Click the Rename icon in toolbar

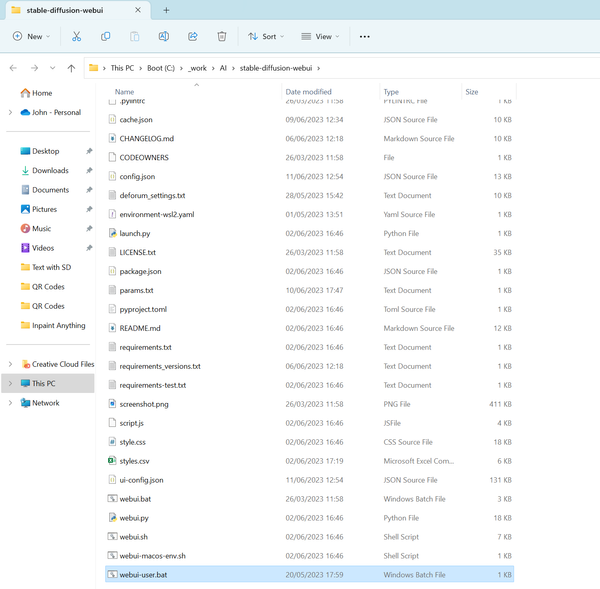pos(163,36)
